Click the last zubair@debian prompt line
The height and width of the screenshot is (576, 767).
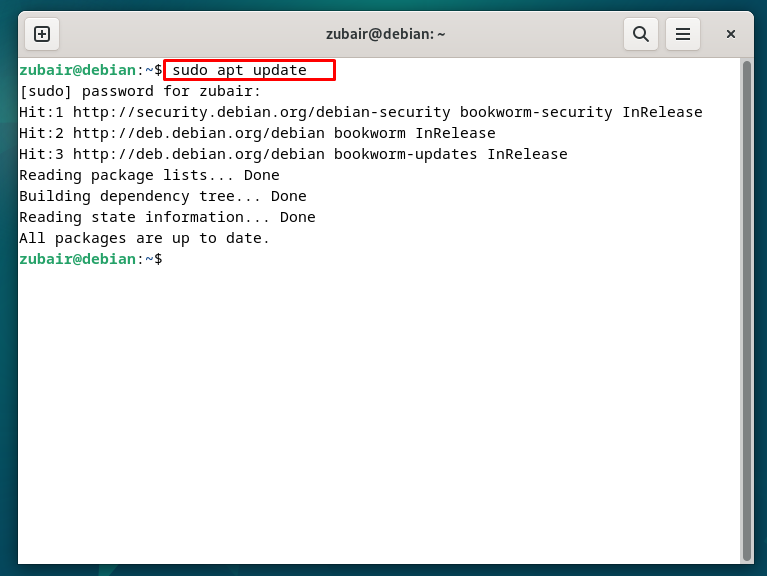(91, 259)
